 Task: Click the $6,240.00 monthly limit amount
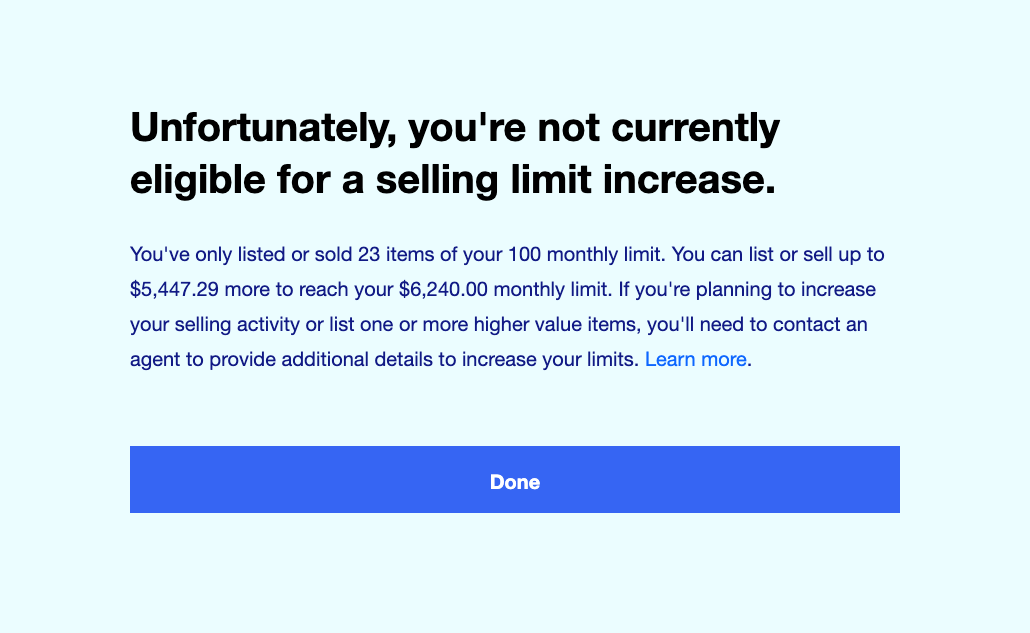tap(443, 290)
